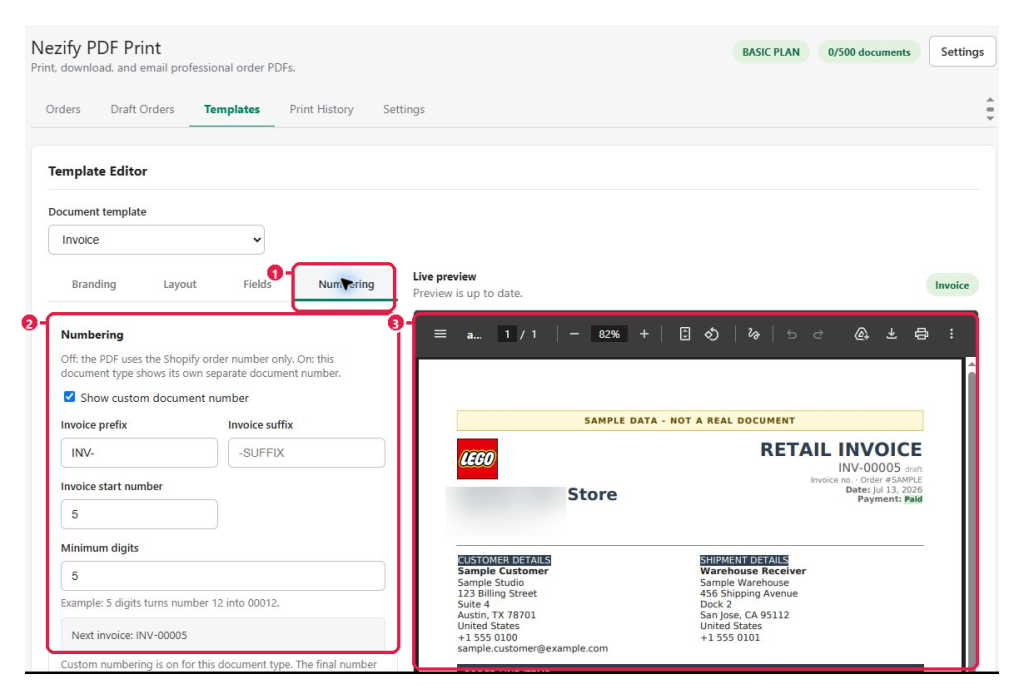Screen dimensions: 1024x699
Task: Click the RETAIL INVOICE heading in preview
Action: click(840, 449)
